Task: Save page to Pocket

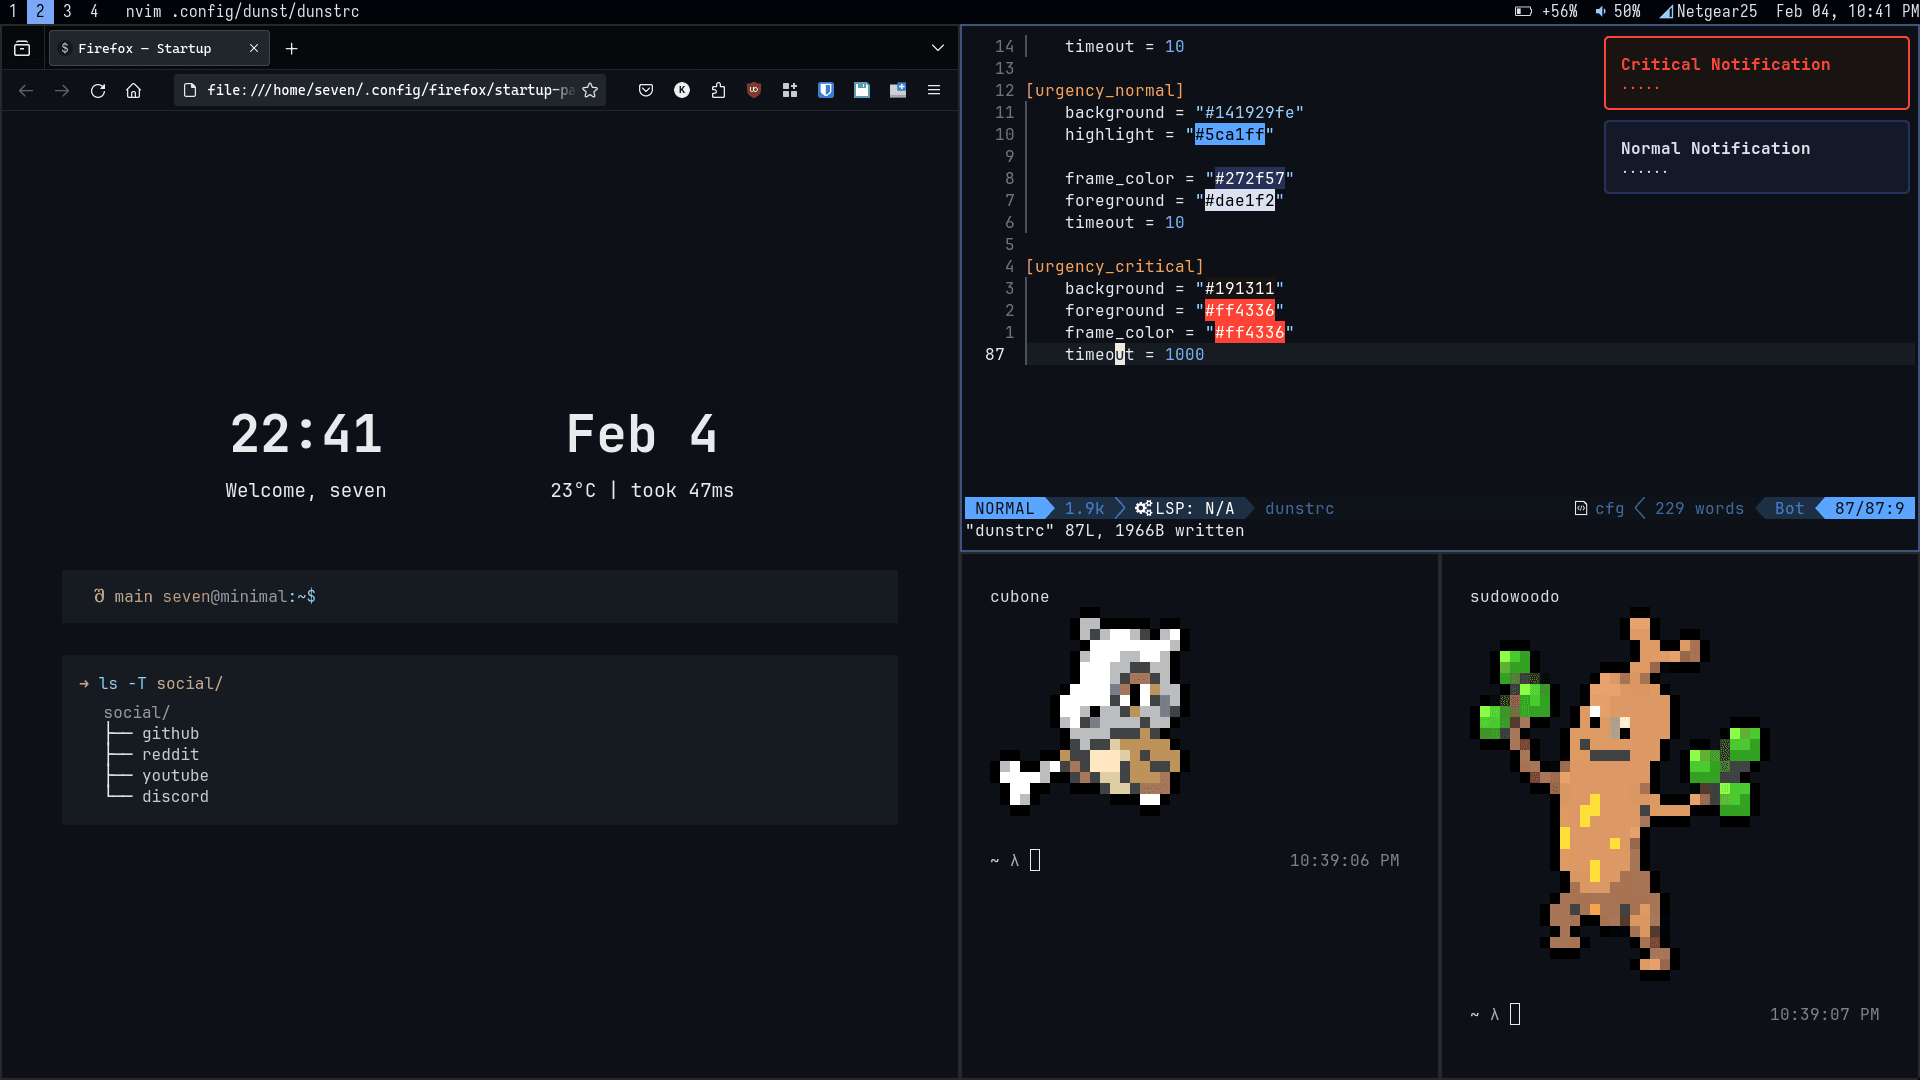Action: (x=646, y=90)
